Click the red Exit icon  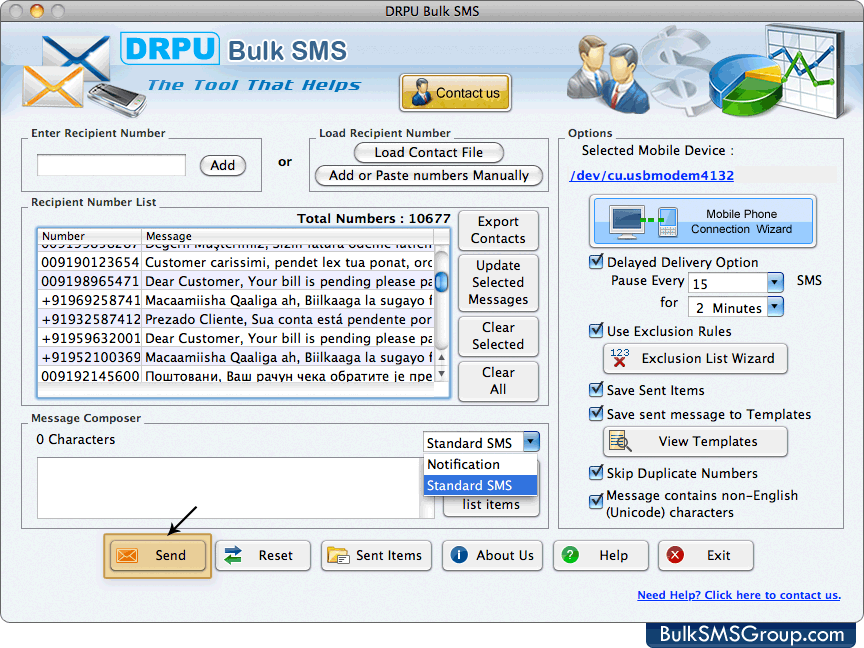tap(676, 555)
